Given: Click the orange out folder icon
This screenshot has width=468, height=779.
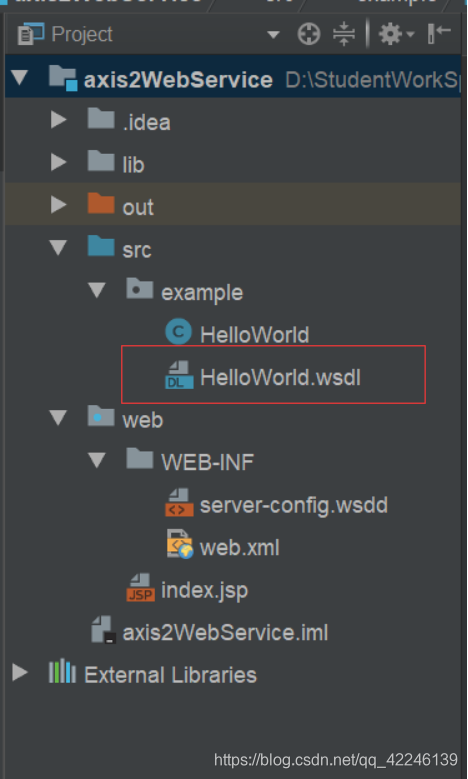Looking at the screenshot, I should [101, 203].
